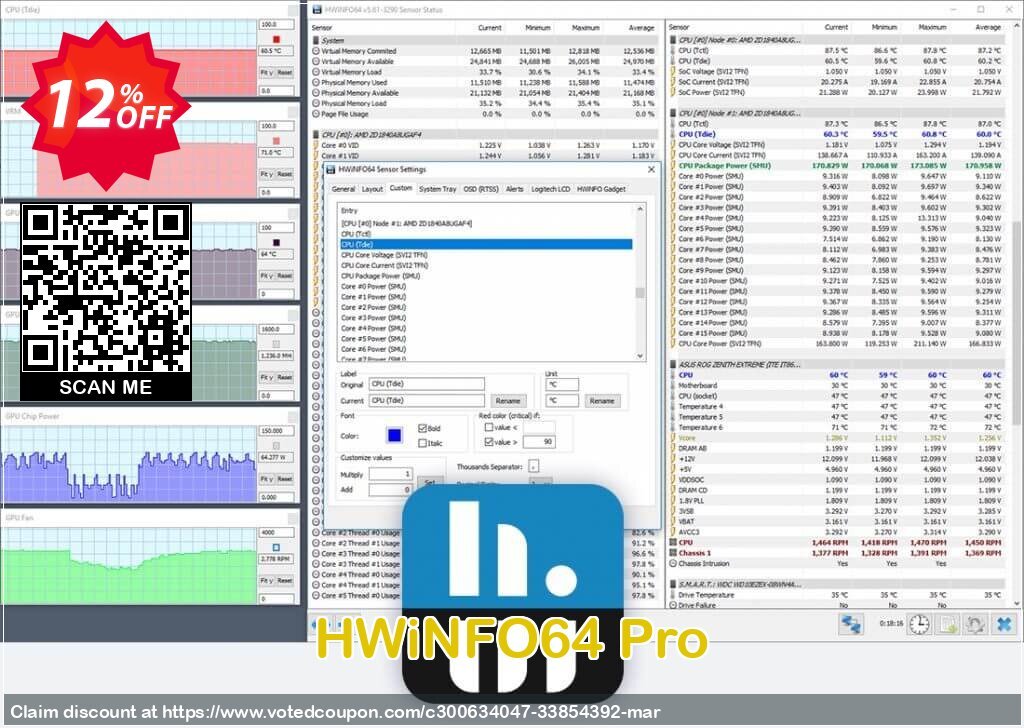
Task: Click Rename button next to the unit field
Action: [602, 401]
